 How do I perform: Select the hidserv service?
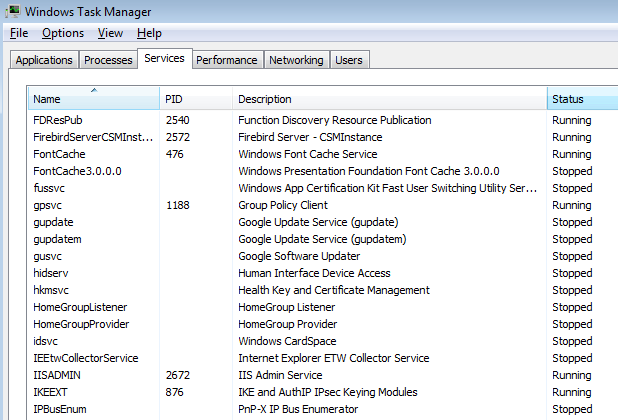[x=51, y=273]
